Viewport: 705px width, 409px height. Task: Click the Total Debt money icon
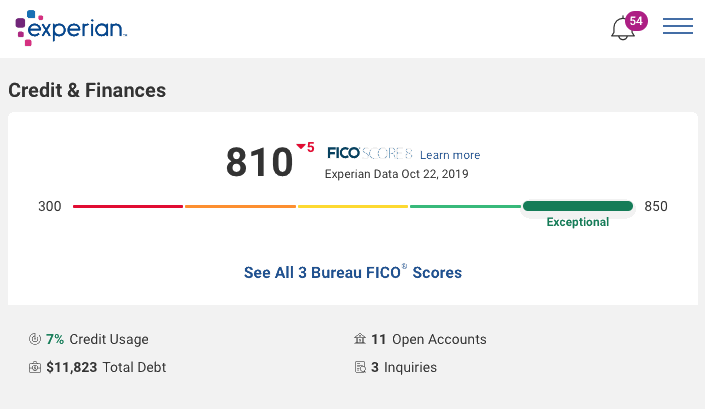pyautogui.click(x=35, y=367)
